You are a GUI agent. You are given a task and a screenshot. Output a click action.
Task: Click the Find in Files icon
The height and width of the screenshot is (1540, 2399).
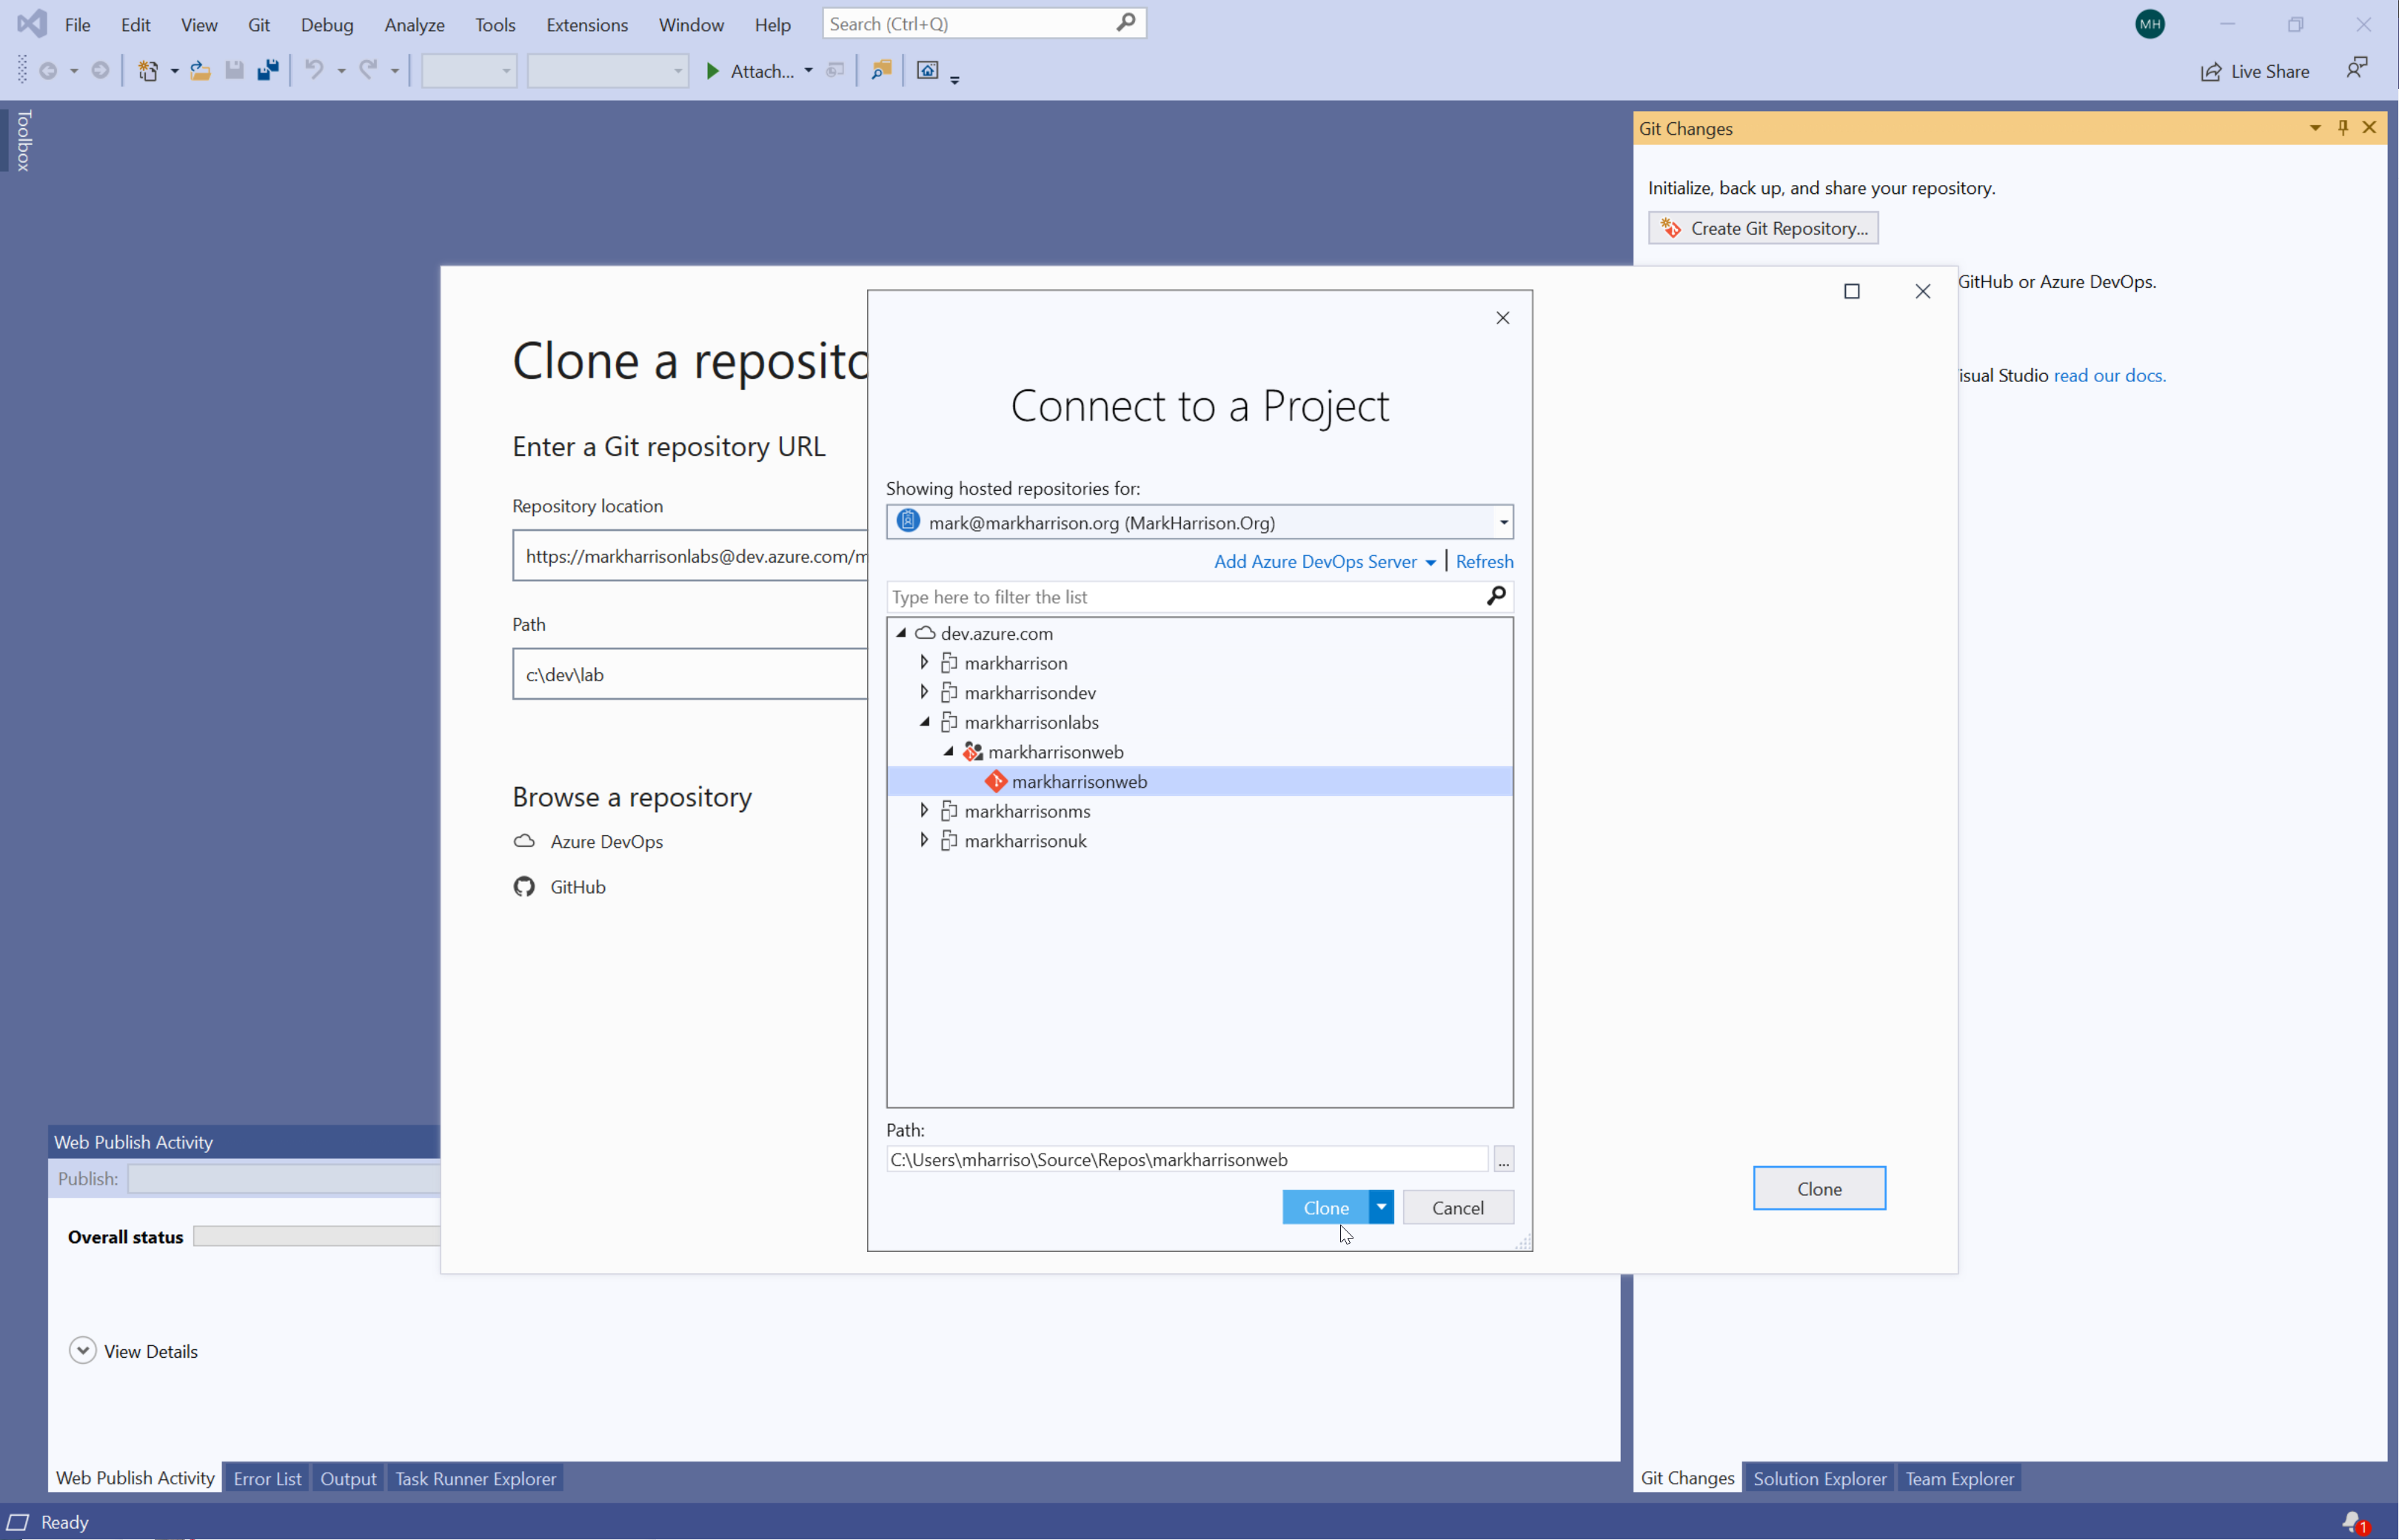pyautogui.click(x=881, y=70)
